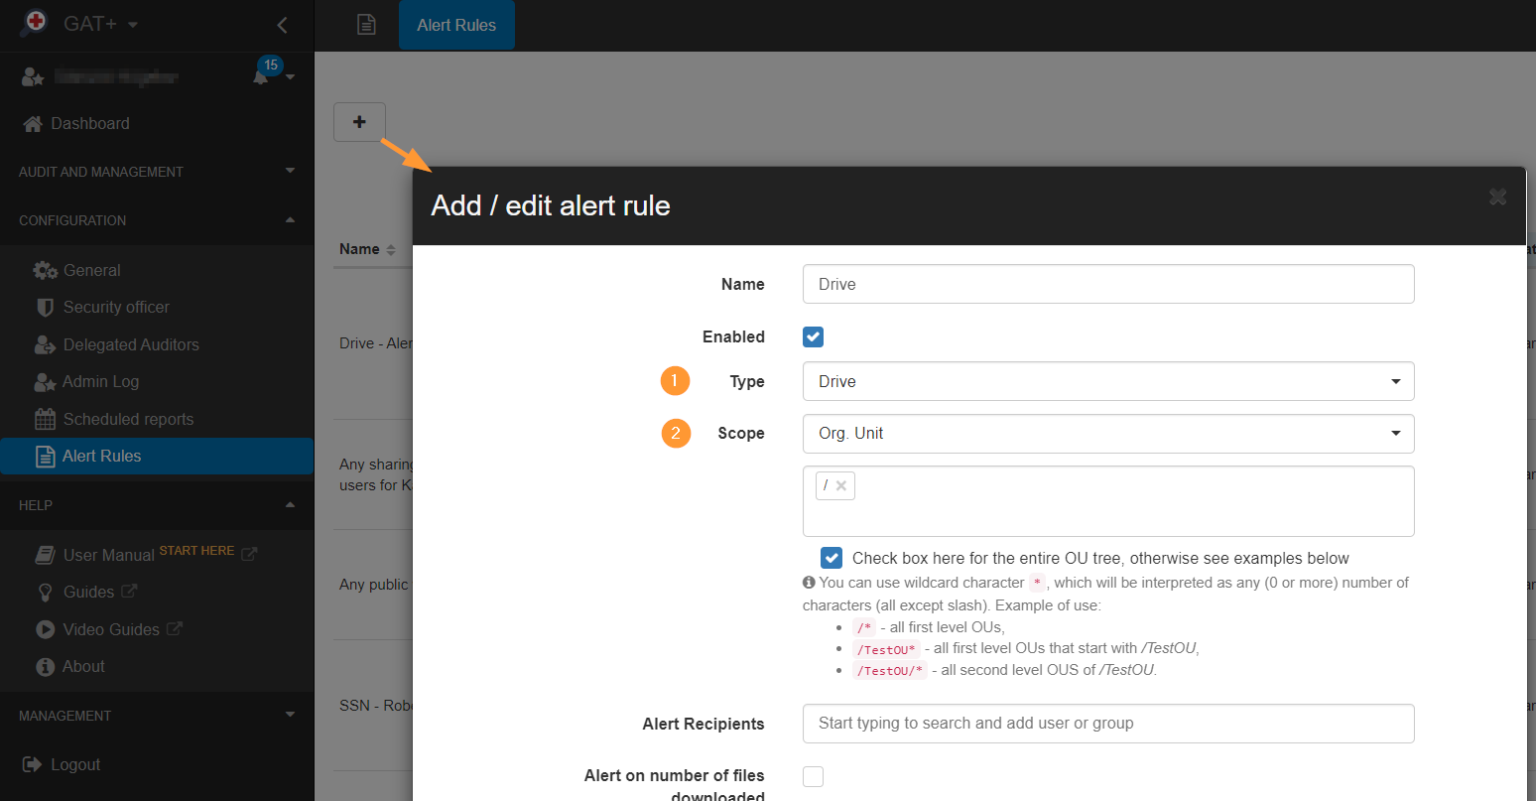Uncheck the Enabled checkbox
Viewport: 1536px width, 801px height.
pyautogui.click(x=813, y=337)
